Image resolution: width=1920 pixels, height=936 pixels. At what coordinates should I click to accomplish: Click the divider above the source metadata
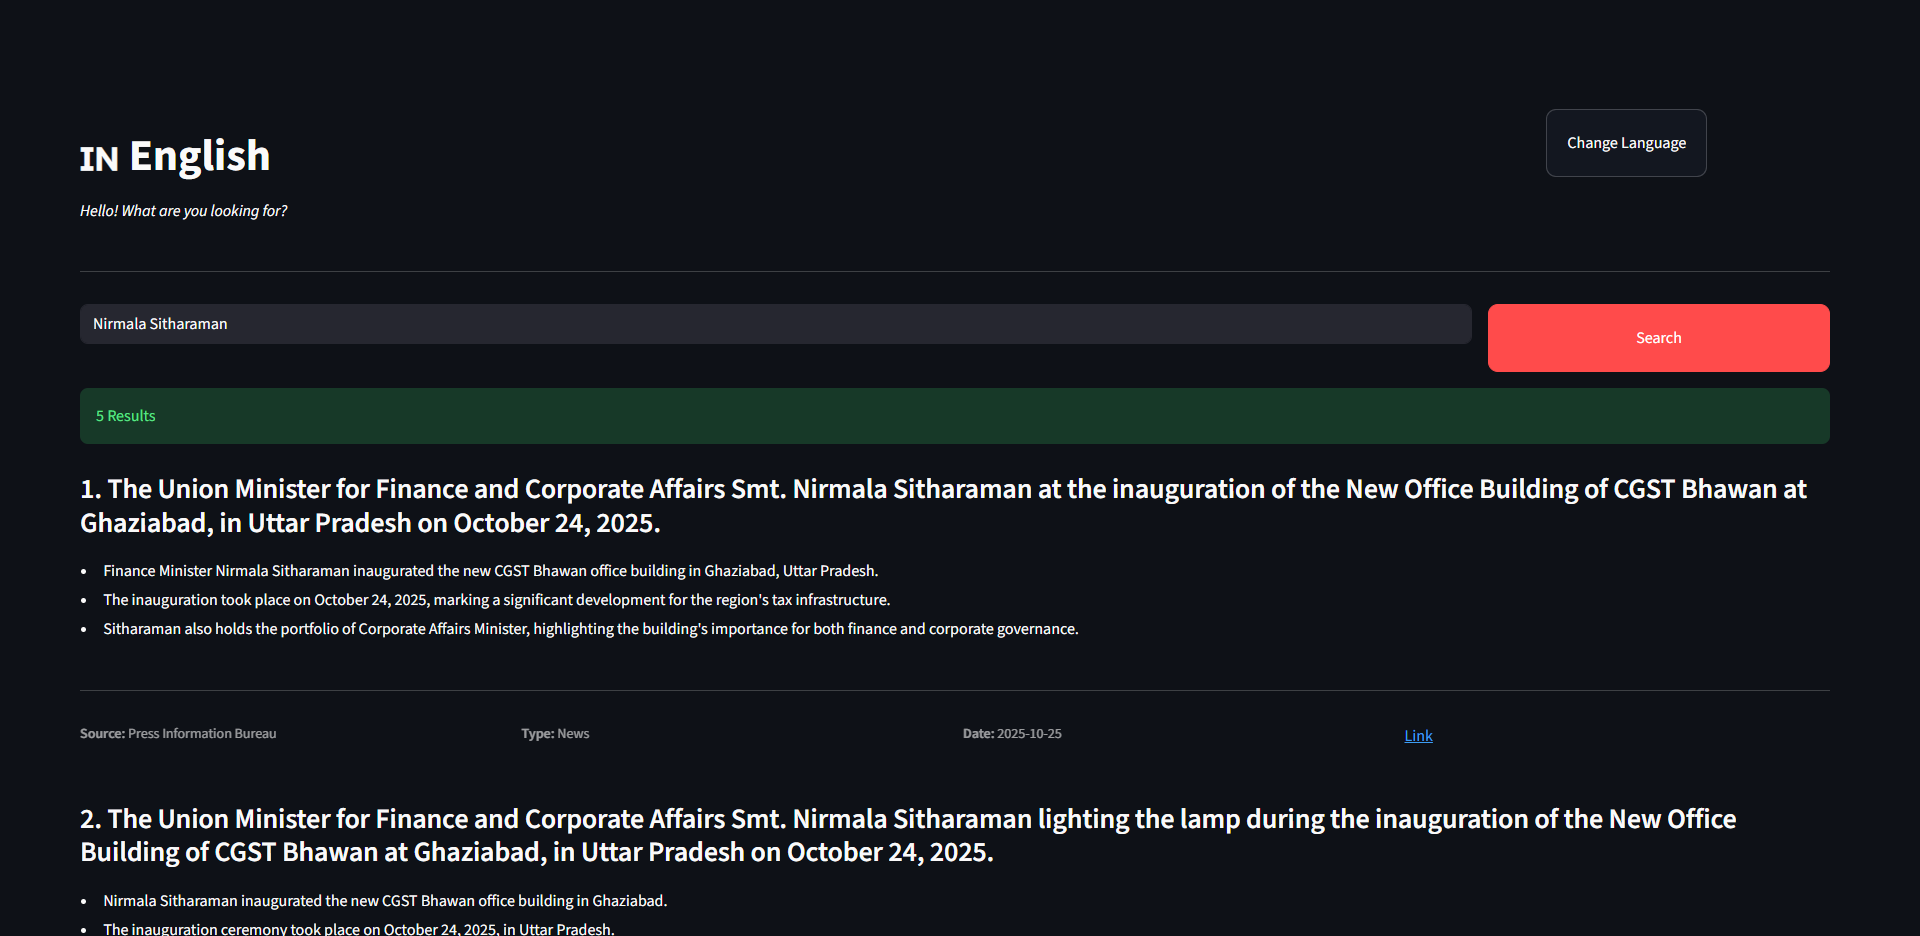tap(955, 690)
